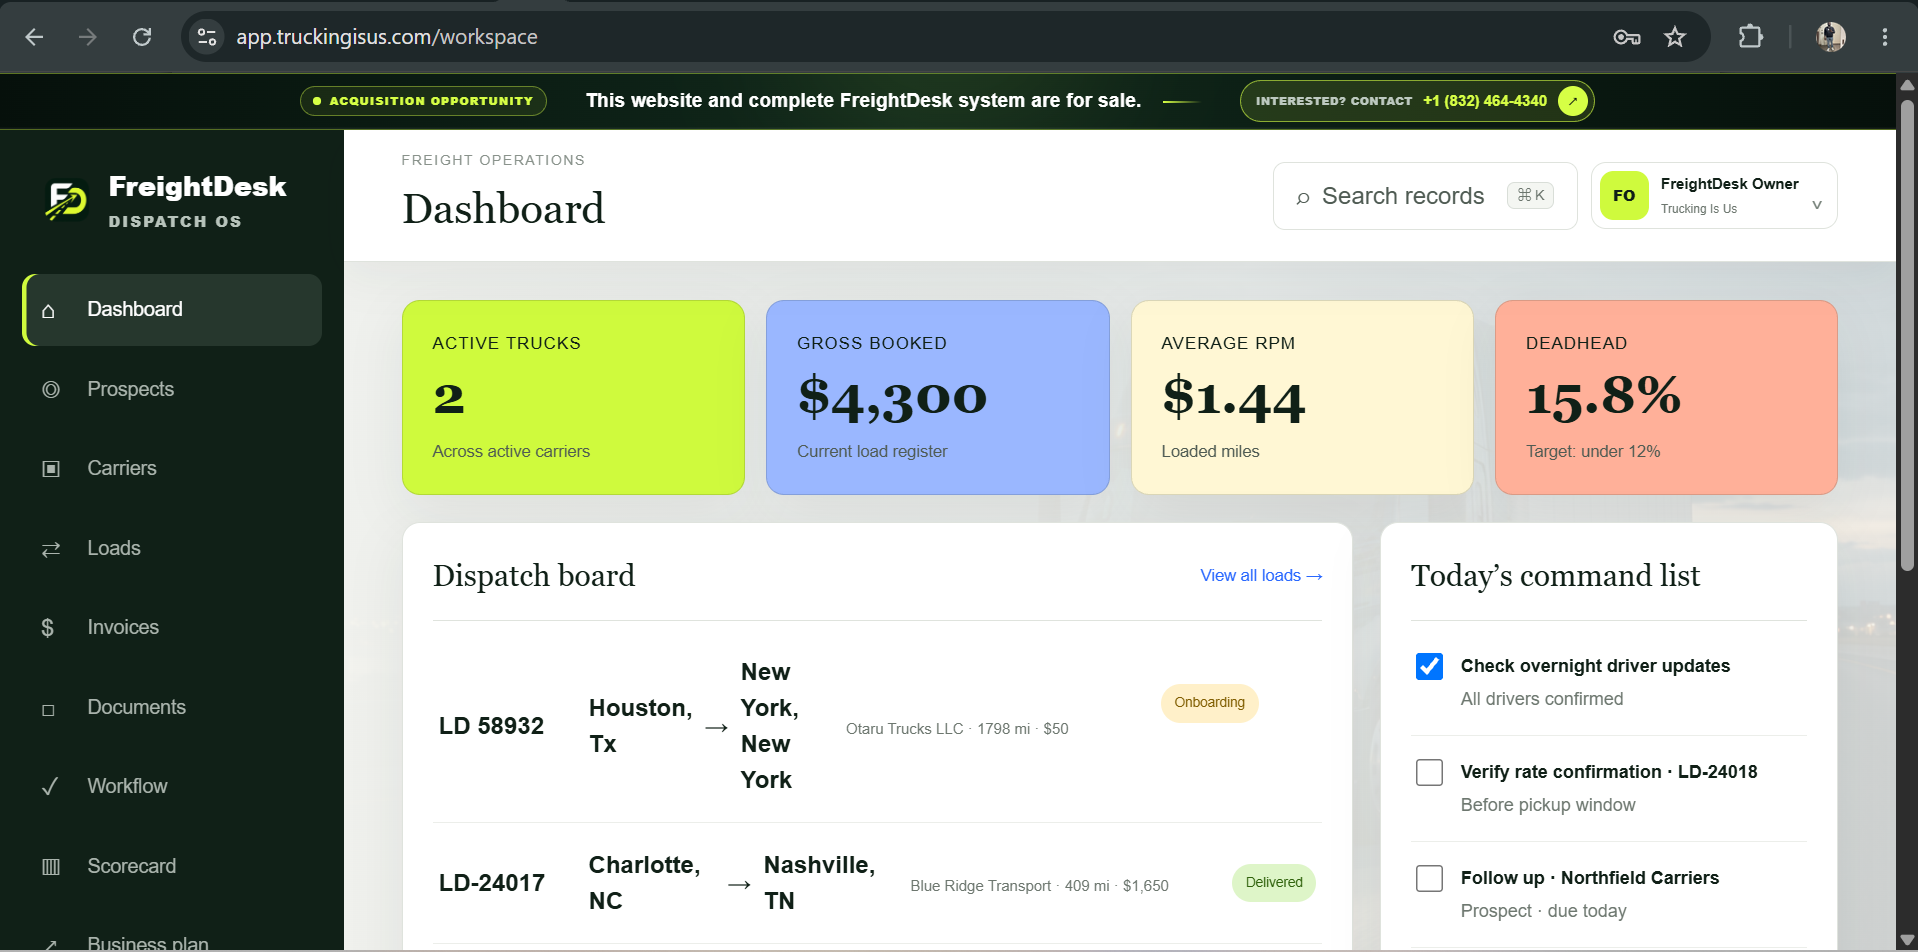Click the page vertical scrollbar
The height and width of the screenshot is (952, 1918).
[x=1907, y=335]
